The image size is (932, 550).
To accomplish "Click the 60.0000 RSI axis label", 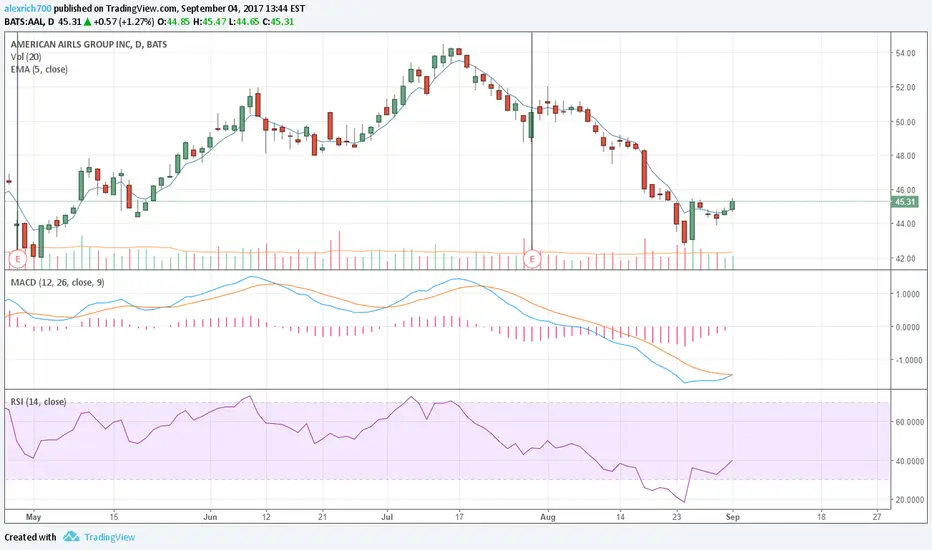I will (909, 422).
